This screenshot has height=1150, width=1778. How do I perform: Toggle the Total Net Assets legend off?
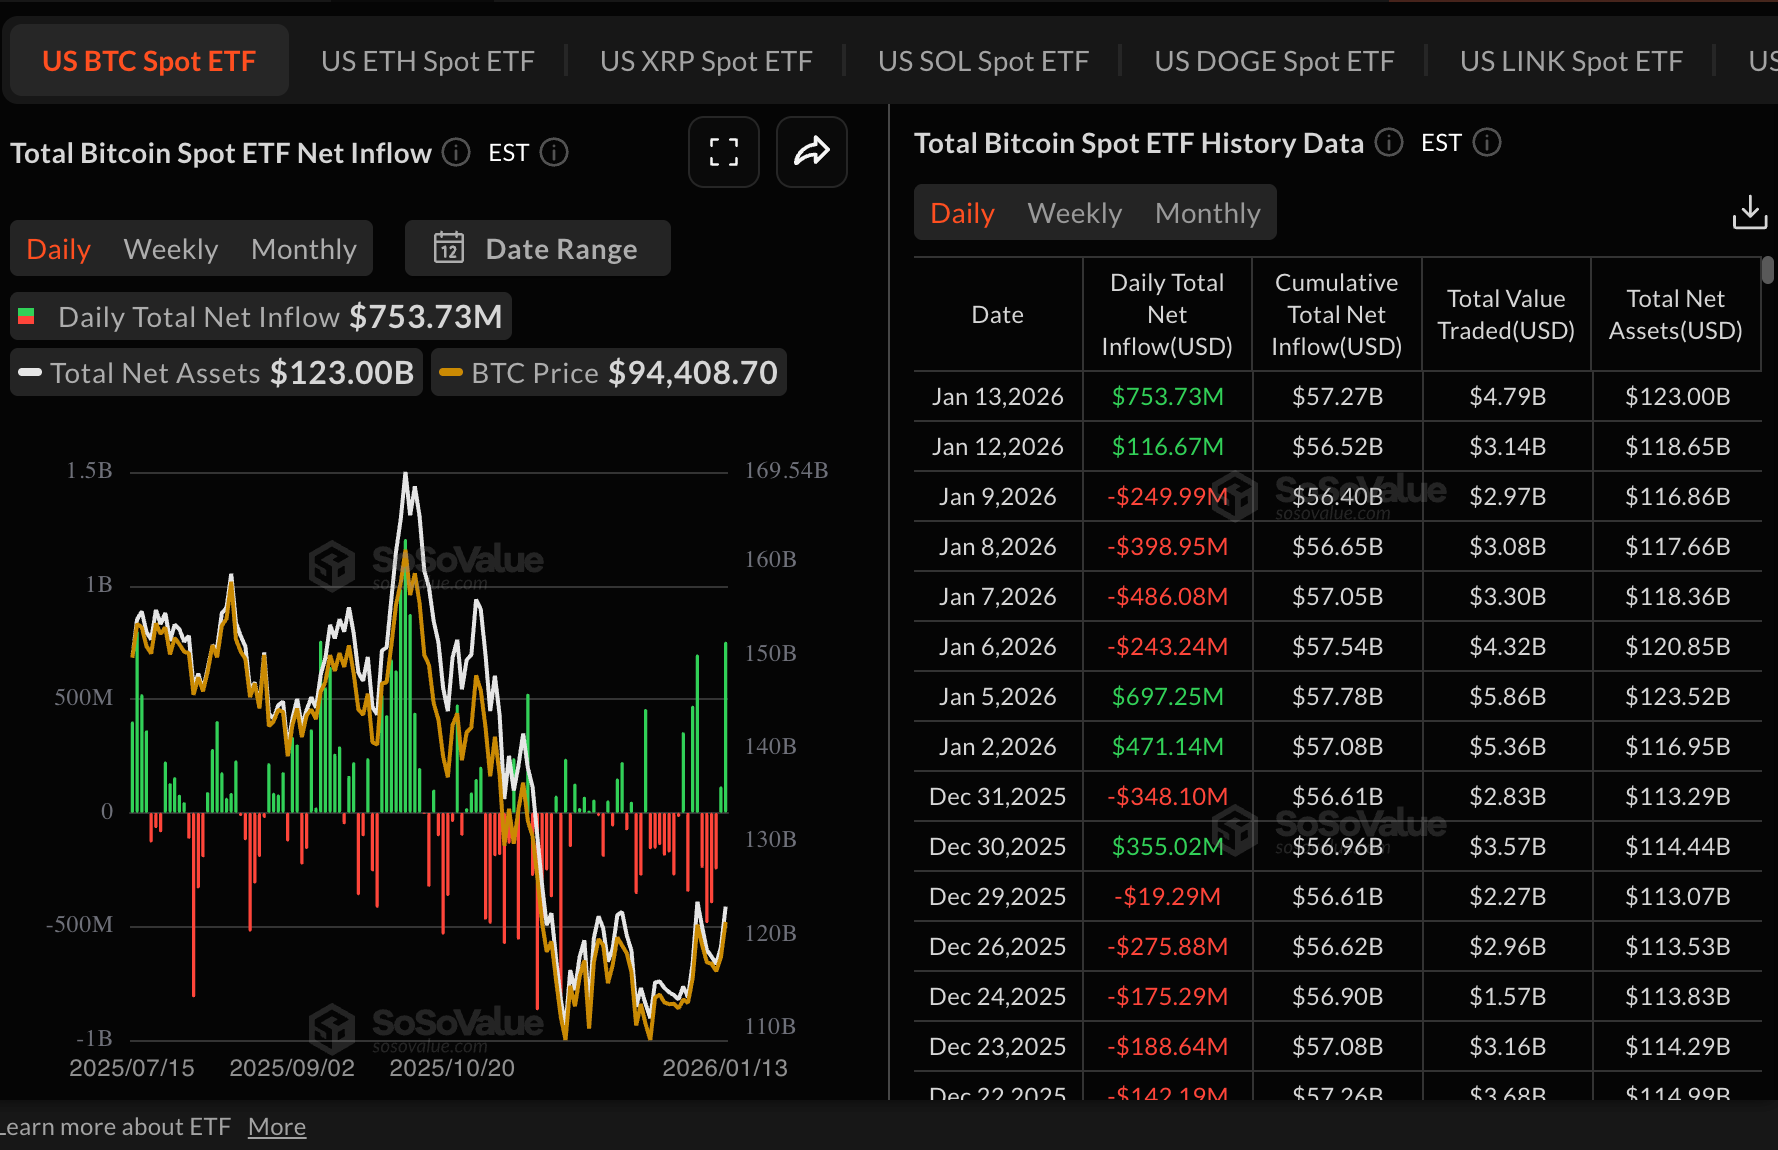[x=215, y=372]
